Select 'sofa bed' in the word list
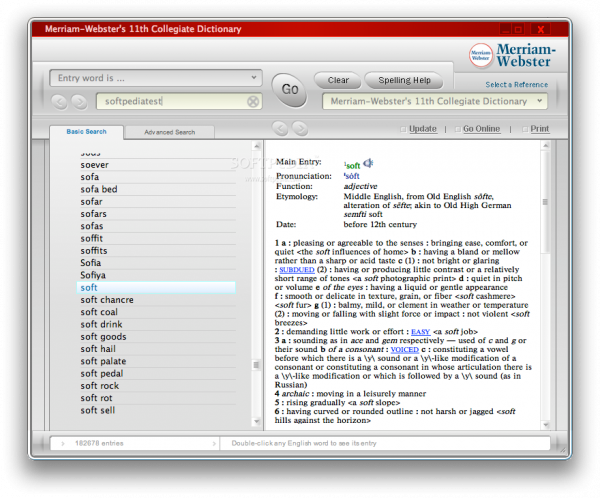The height and width of the screenshot is (498, 600). [156, 189]
